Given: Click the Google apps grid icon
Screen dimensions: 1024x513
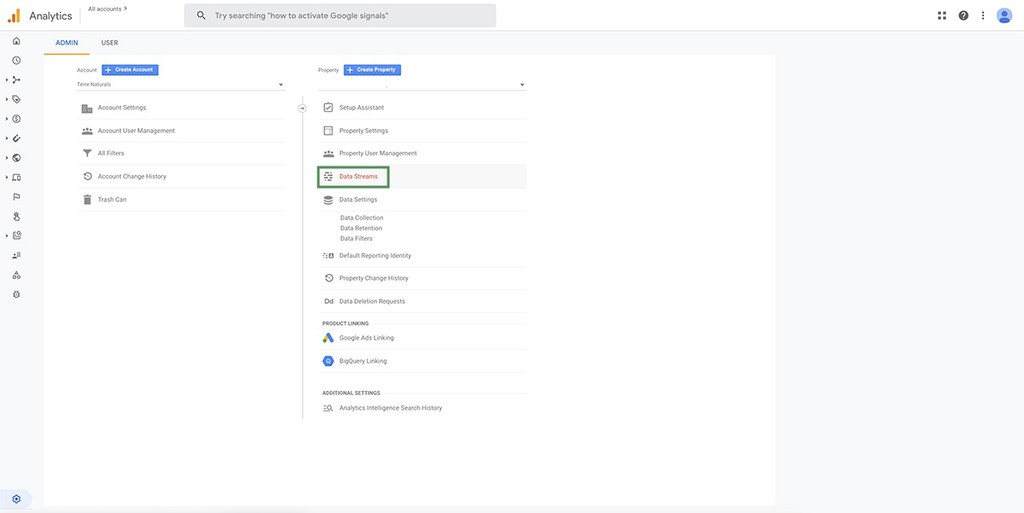Looking at the screenshot, I should tap(942, 16).
